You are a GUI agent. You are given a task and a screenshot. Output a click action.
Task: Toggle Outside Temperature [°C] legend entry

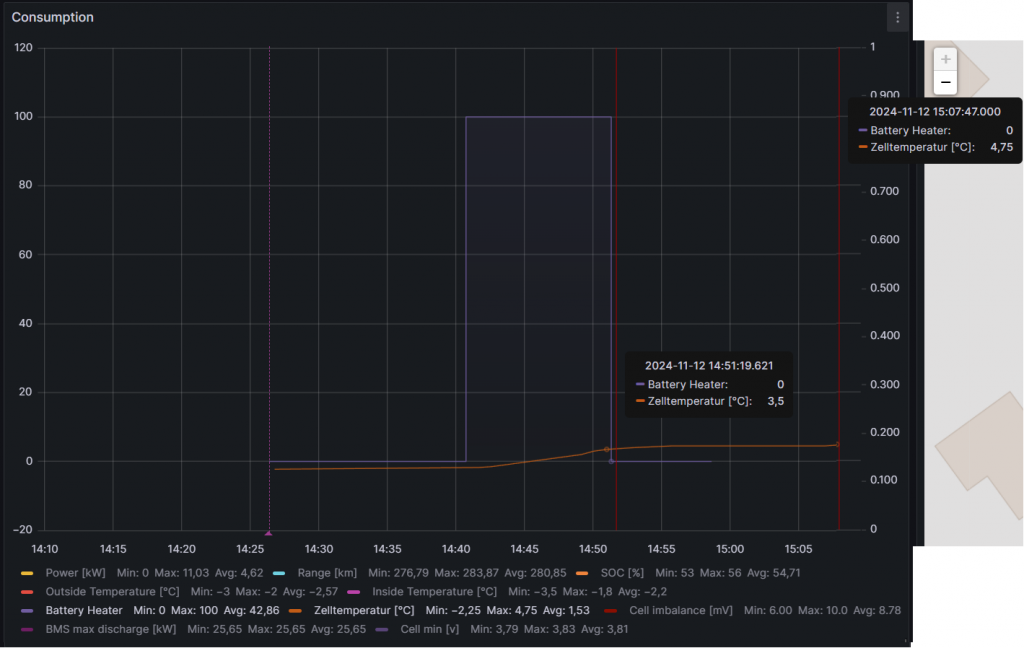tap(112, 591)
